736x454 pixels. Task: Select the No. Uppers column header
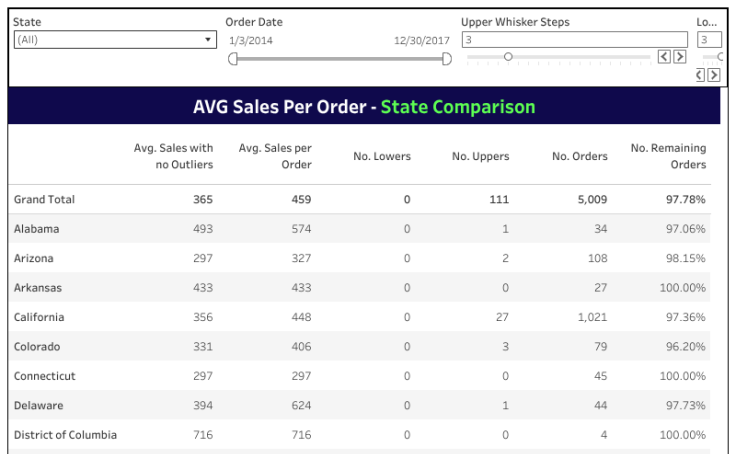coord(480,156)
